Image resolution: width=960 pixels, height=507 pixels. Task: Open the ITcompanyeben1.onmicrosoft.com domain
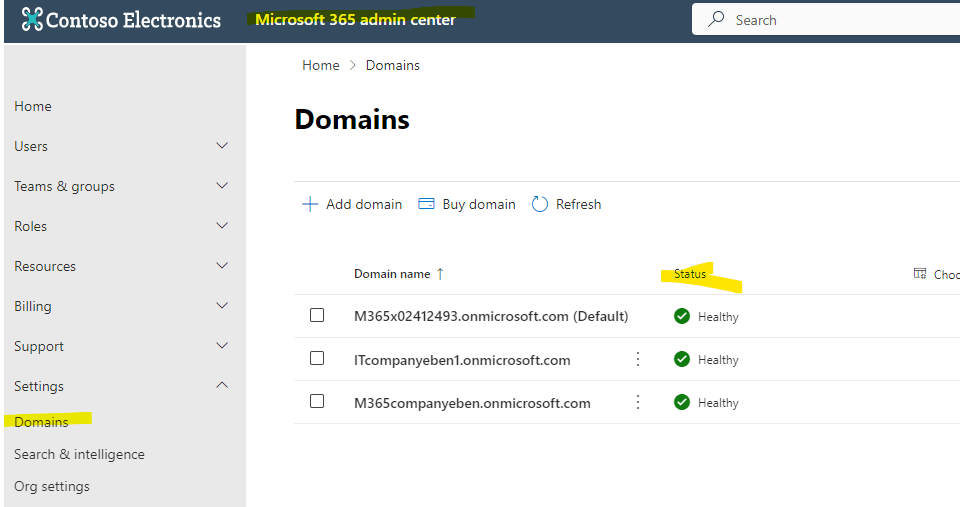462,360
